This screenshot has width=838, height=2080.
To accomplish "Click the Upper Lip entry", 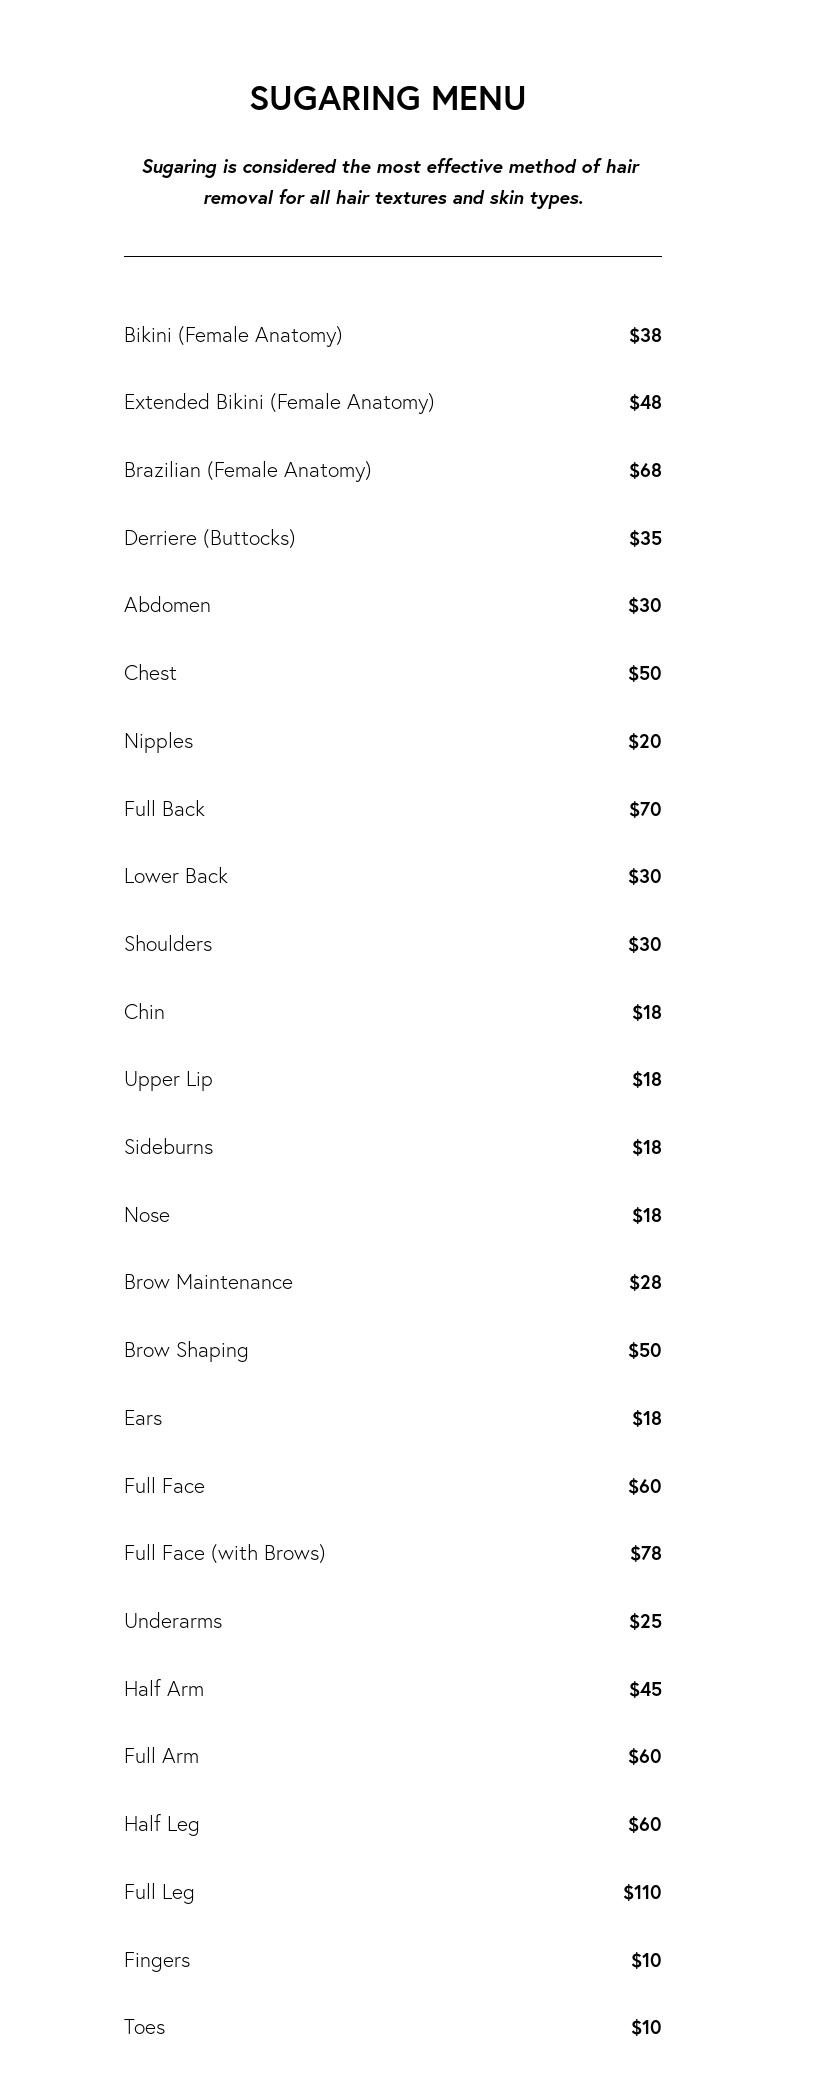I will click(x=168, y=1079).
